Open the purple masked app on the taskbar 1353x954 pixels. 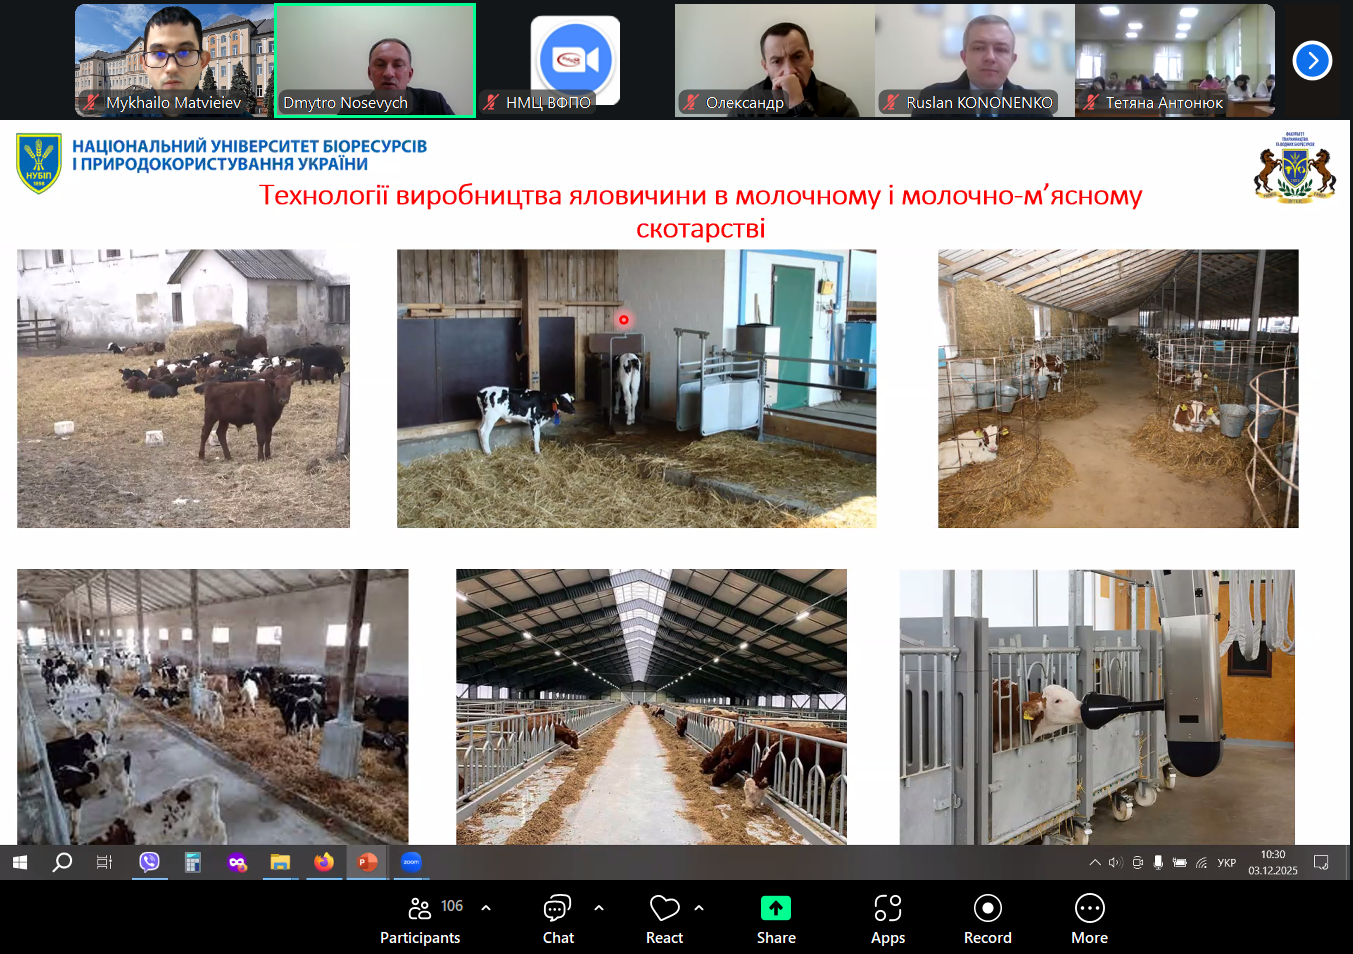click(237, 862)
